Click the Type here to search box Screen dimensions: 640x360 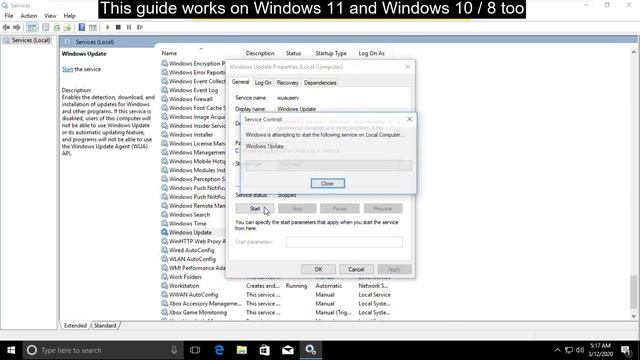click(102, 350)
